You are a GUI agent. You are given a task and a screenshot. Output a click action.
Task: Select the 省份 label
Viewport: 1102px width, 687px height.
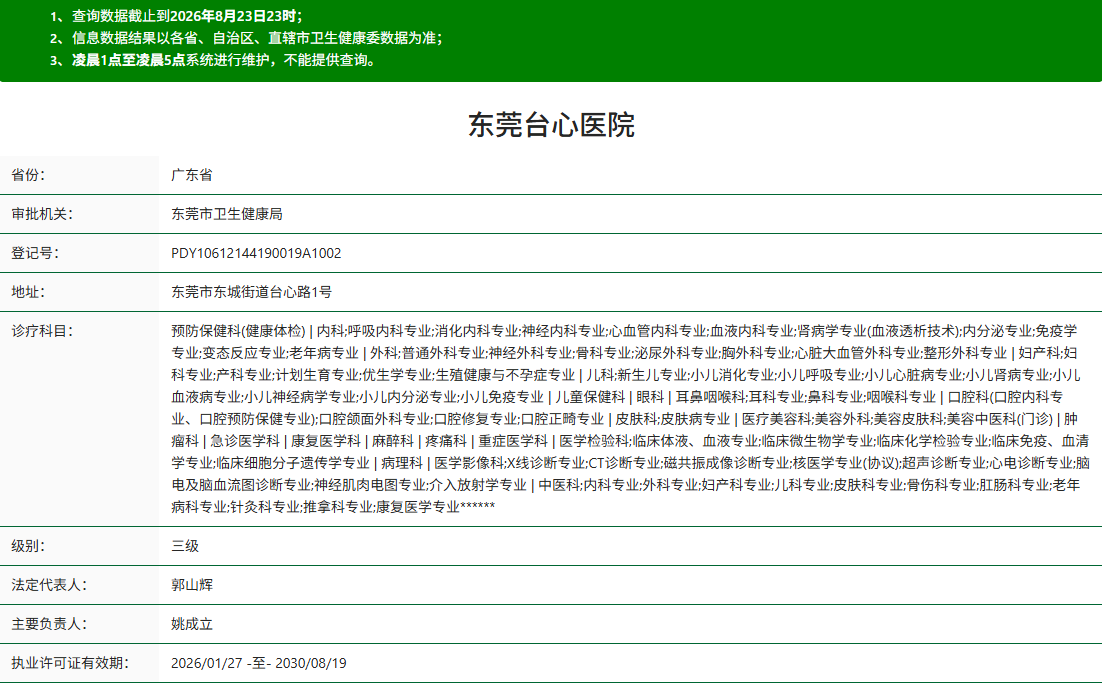point(27,175)
